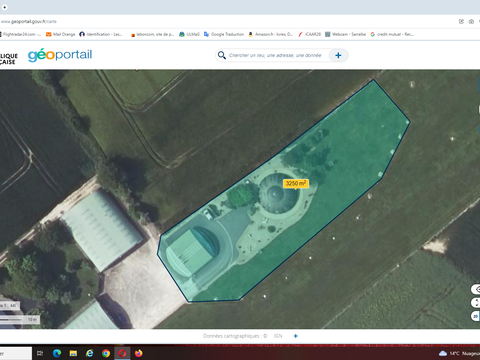Focus the 'Chercher un lieu' search field

tap(275, 55)
